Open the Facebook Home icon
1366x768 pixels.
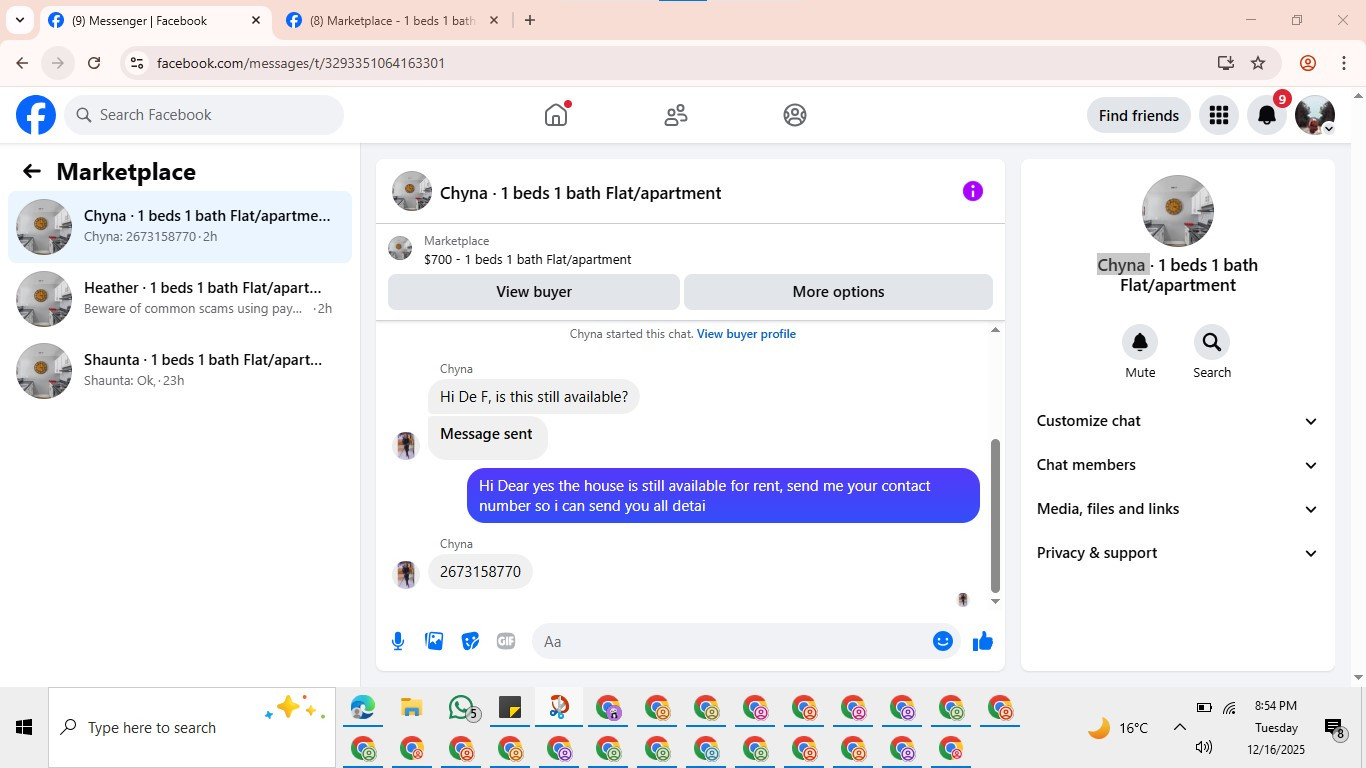[x=556, y=115]
